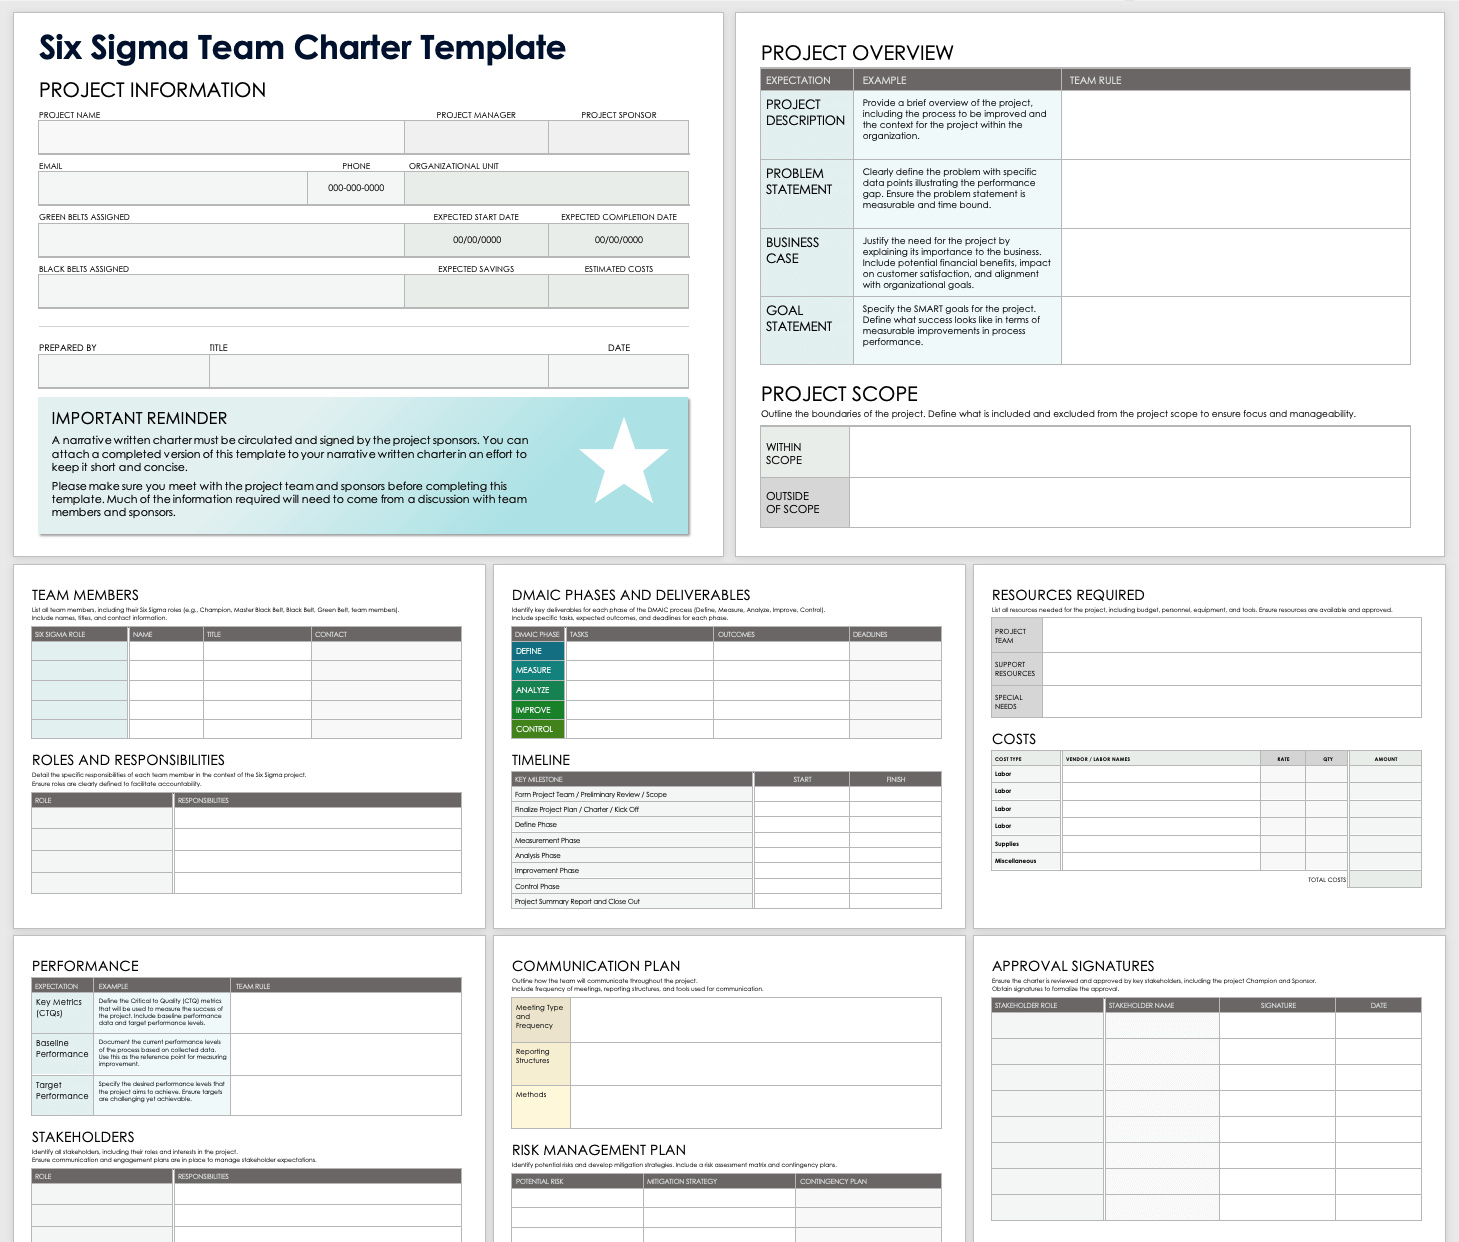Select the Expected Completion Date value
Screen dimensions: 1459x1242
(619, 240)
